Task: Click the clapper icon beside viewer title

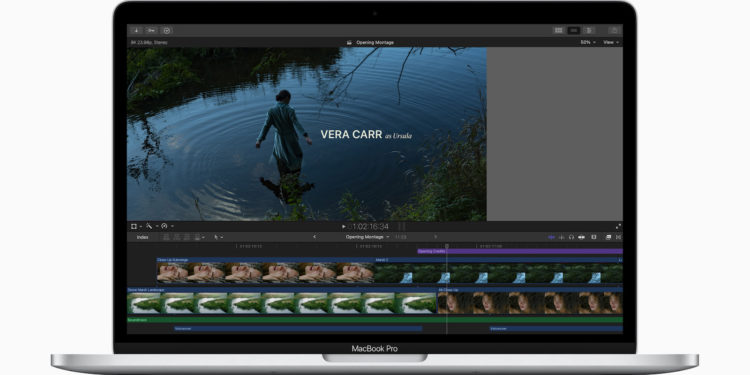Action: pos(349,43)
